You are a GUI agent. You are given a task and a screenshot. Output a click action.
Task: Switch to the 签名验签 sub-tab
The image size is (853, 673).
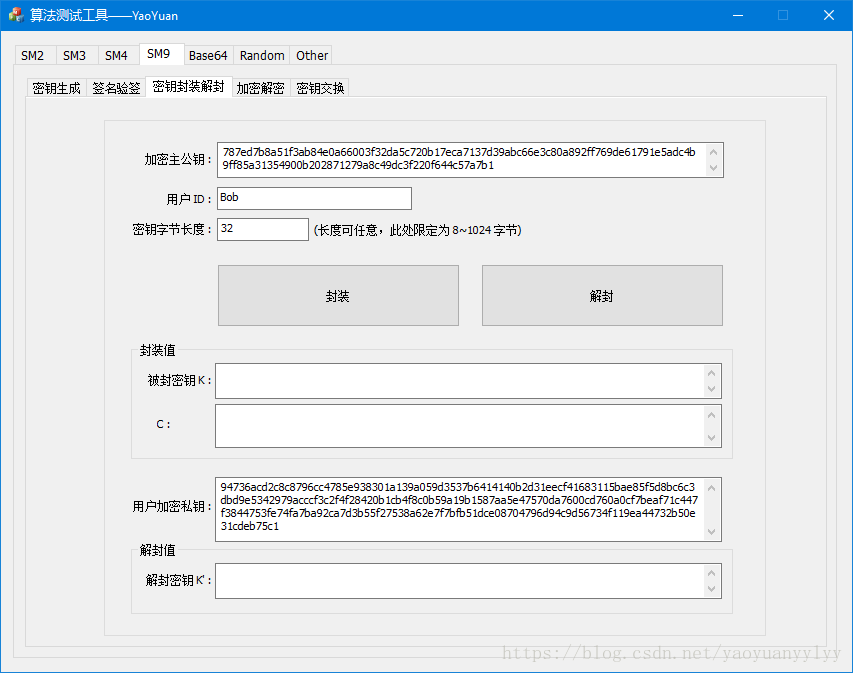(116, 88)
